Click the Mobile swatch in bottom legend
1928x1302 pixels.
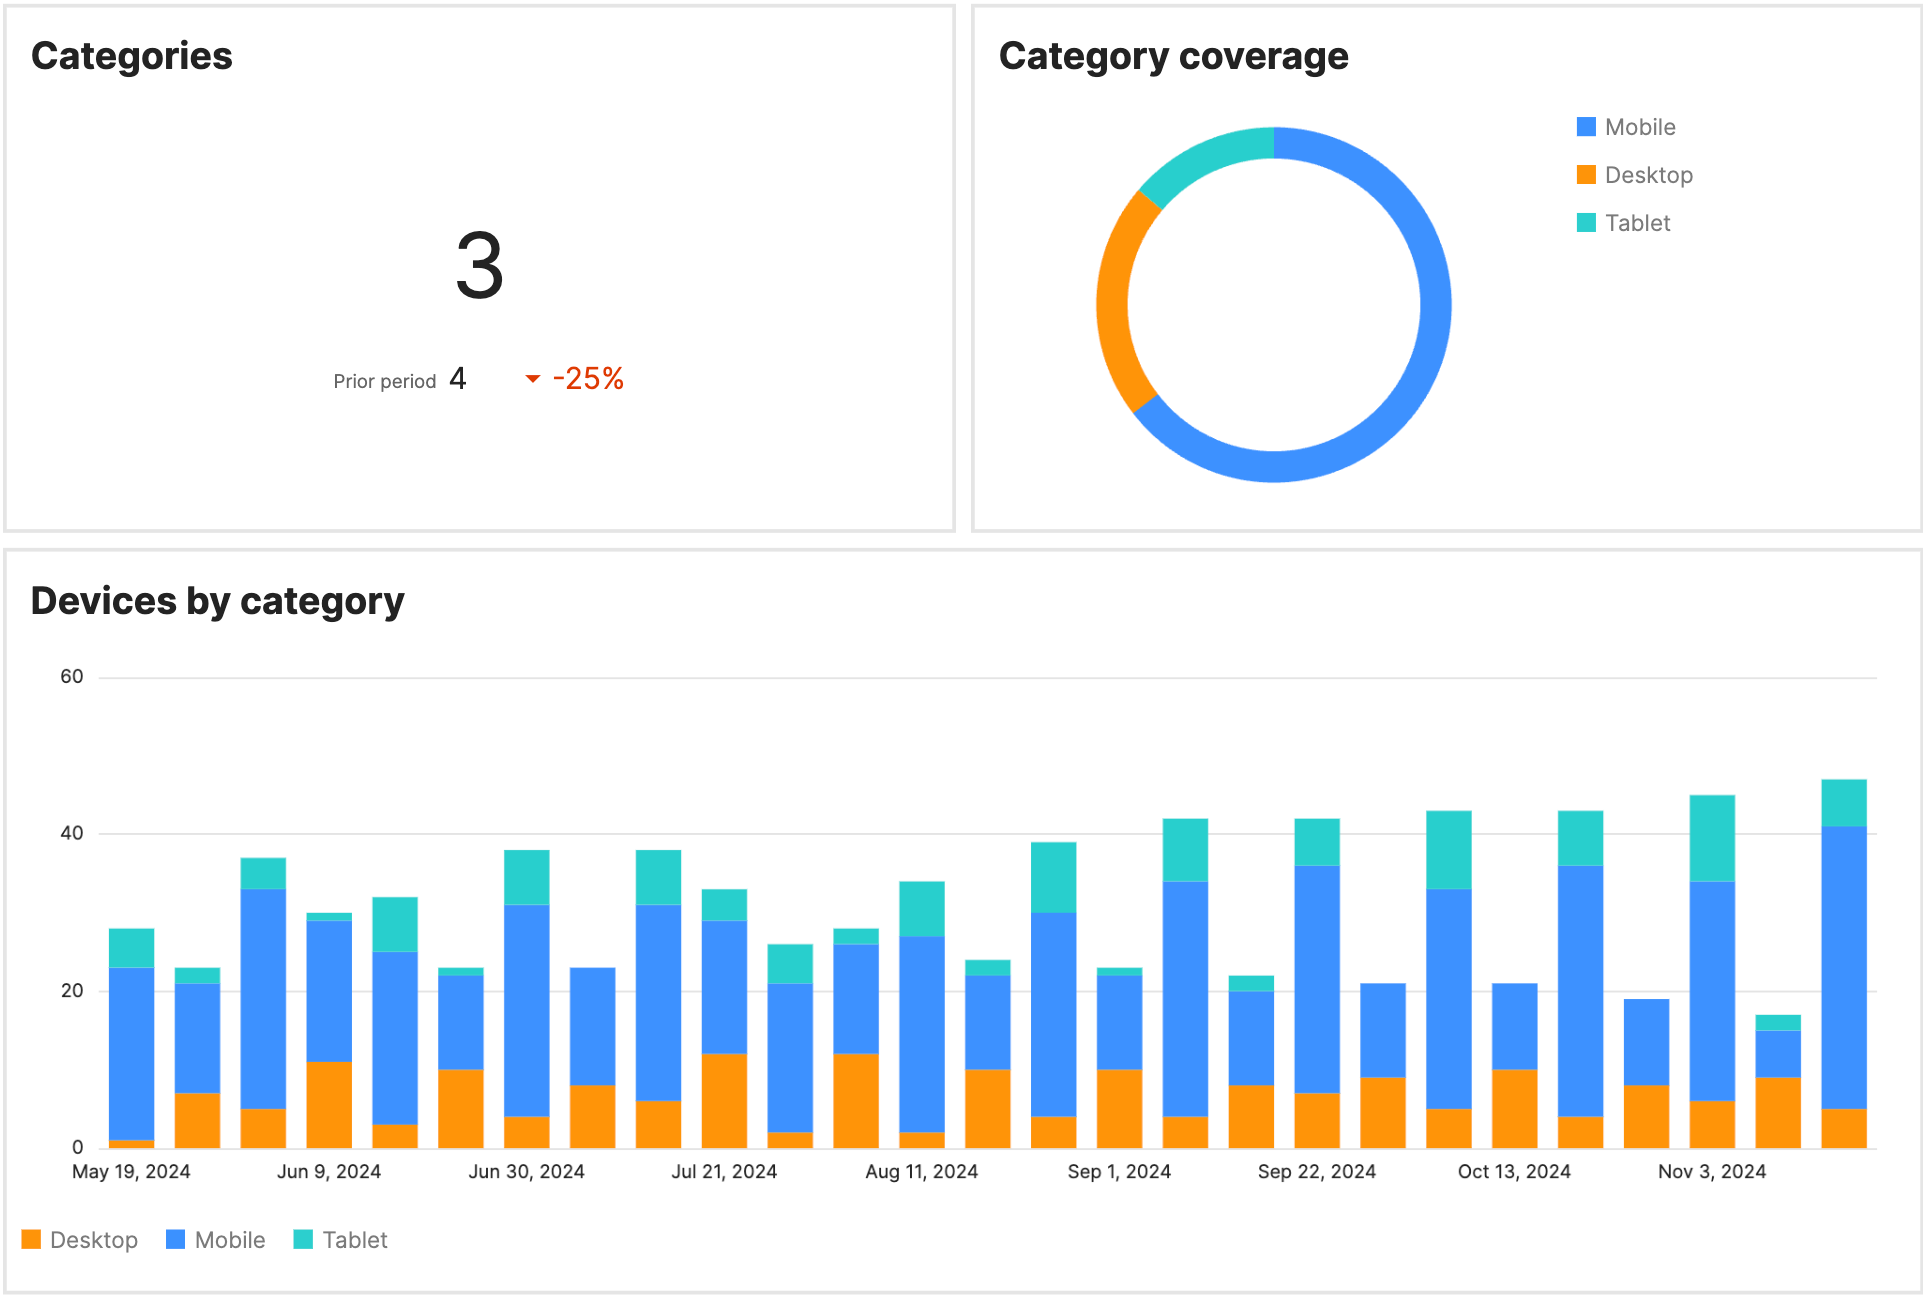(174, 1239)
